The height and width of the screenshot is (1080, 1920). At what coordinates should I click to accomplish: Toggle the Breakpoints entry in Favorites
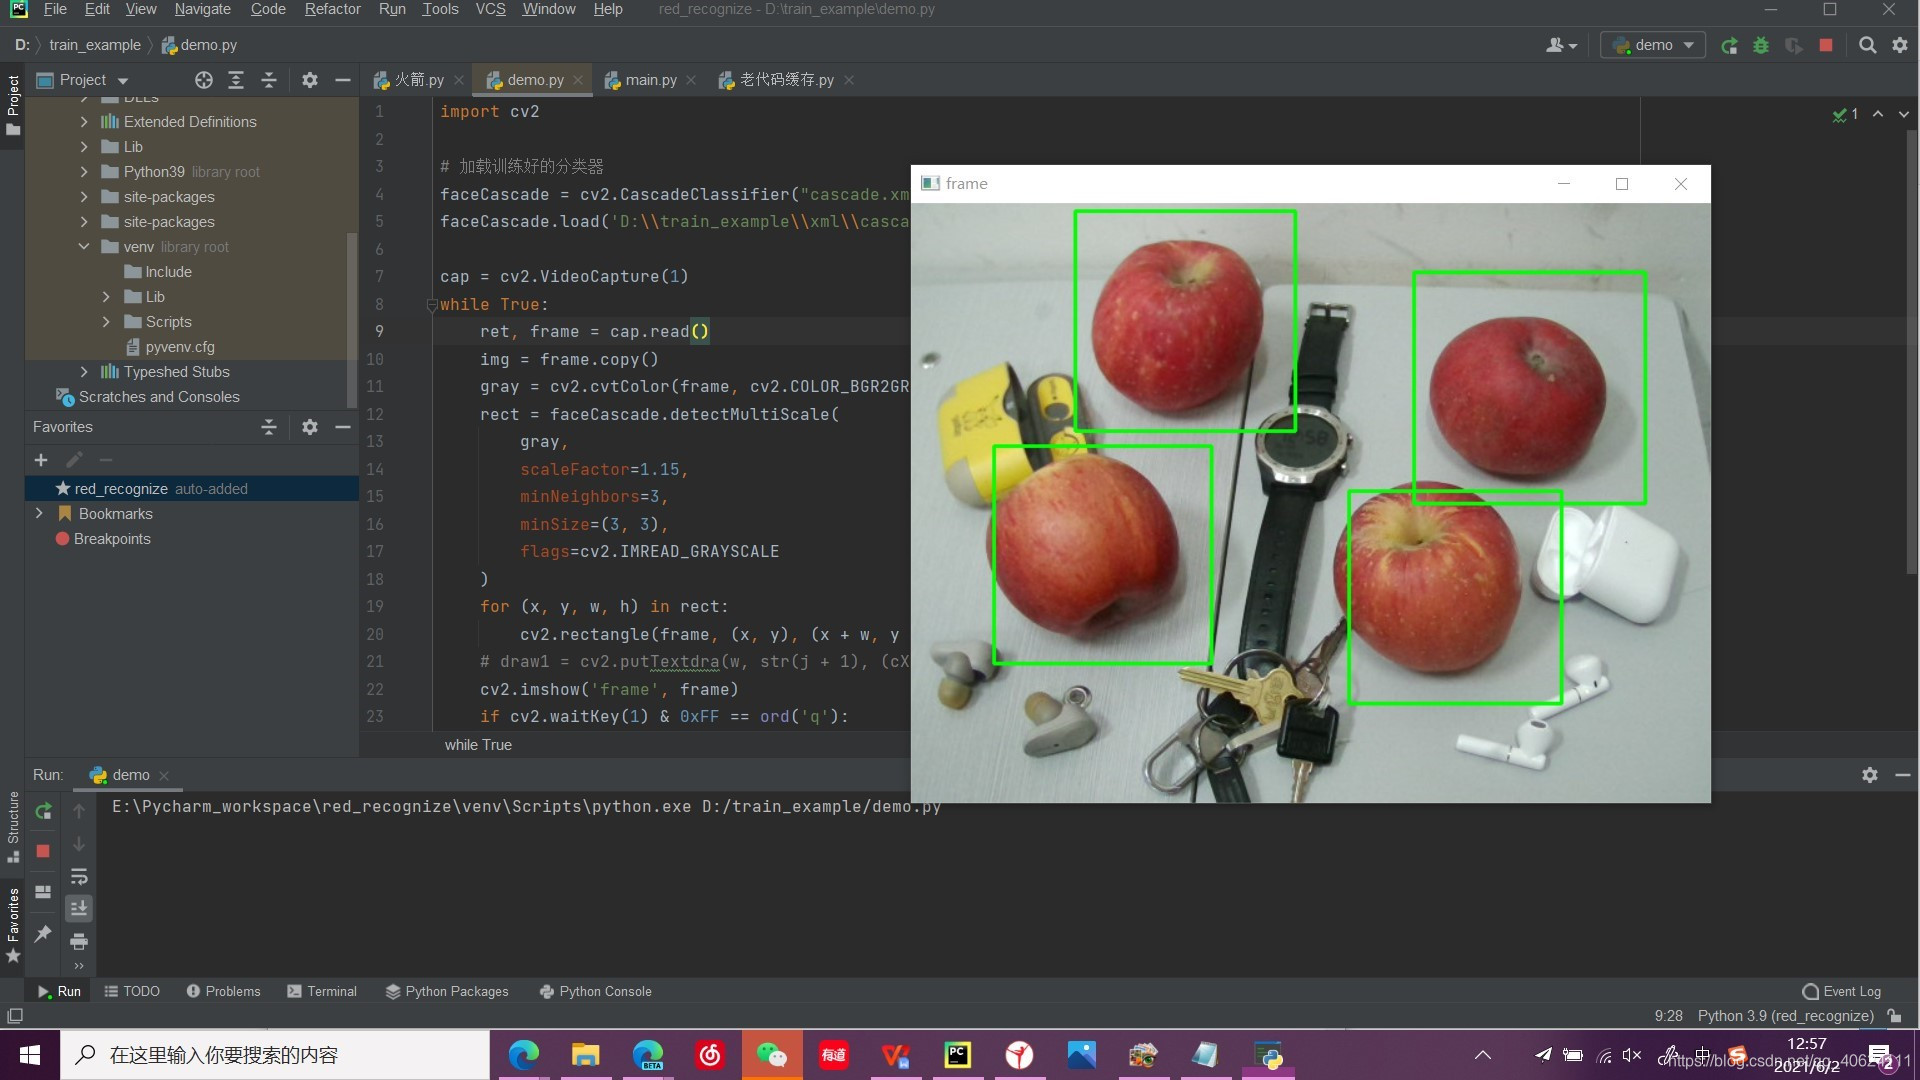pyautogui.click(x=111, y=539)
